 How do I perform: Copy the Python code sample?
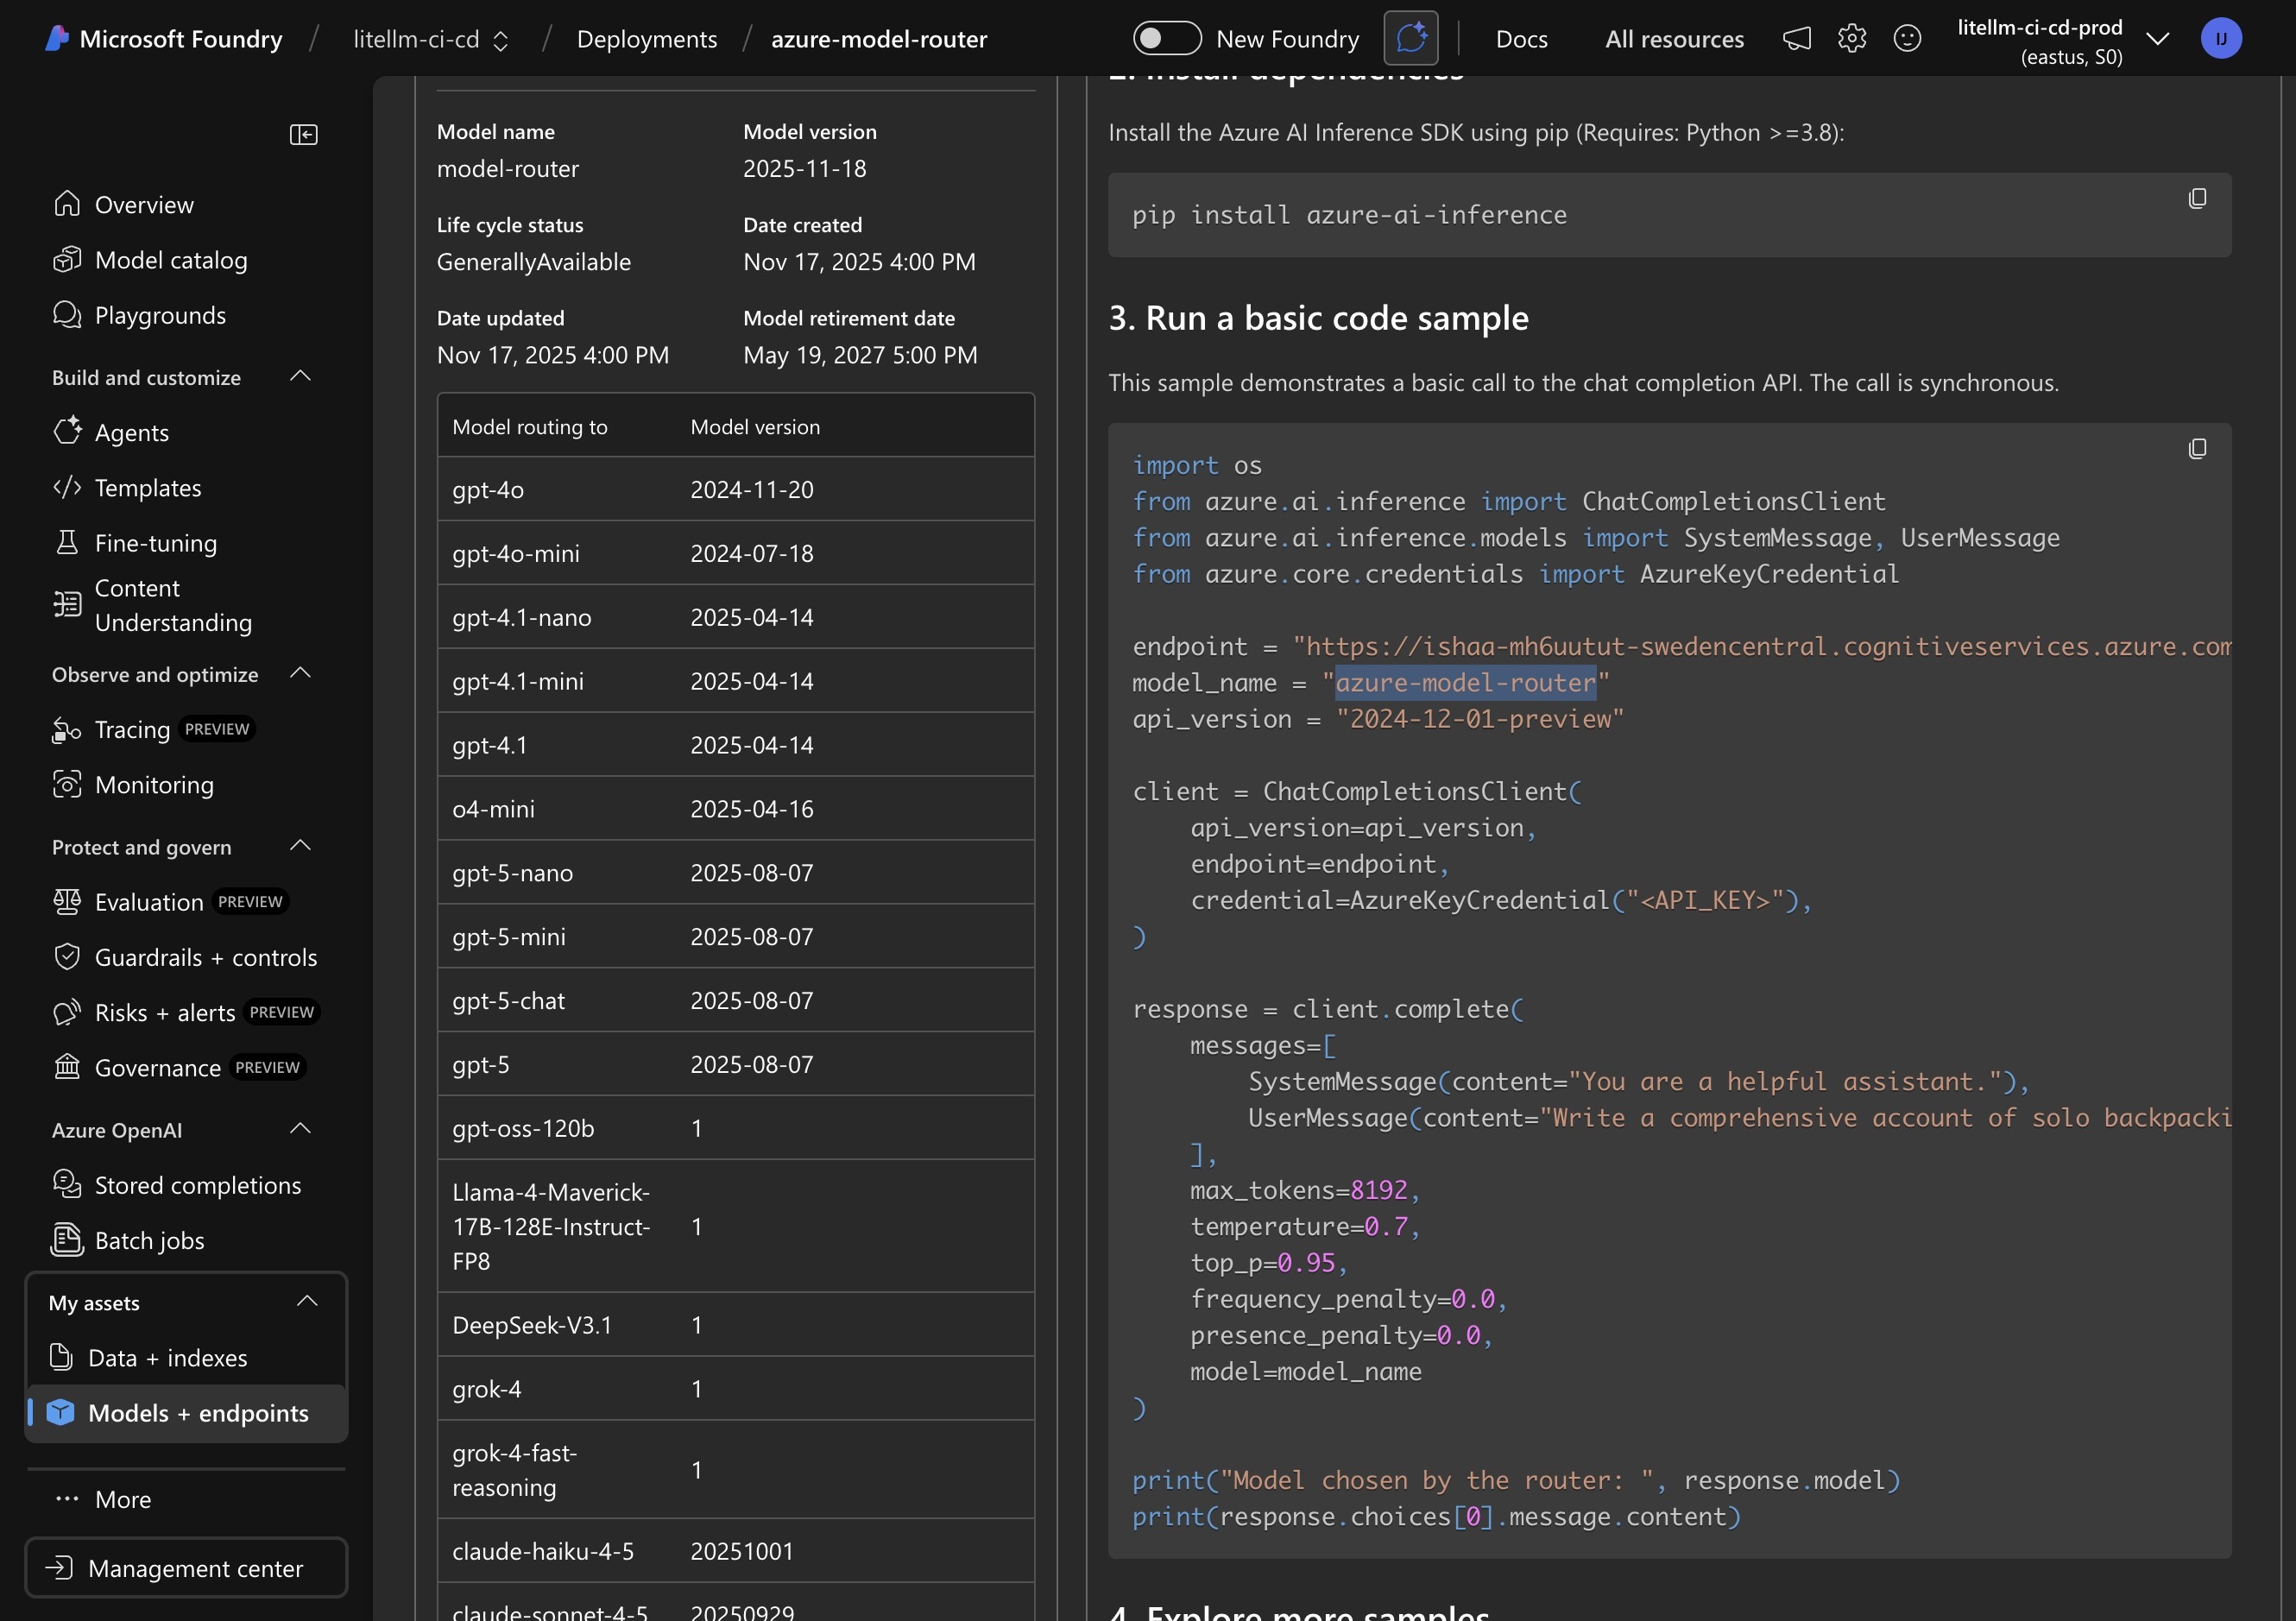coord(2196,449)
